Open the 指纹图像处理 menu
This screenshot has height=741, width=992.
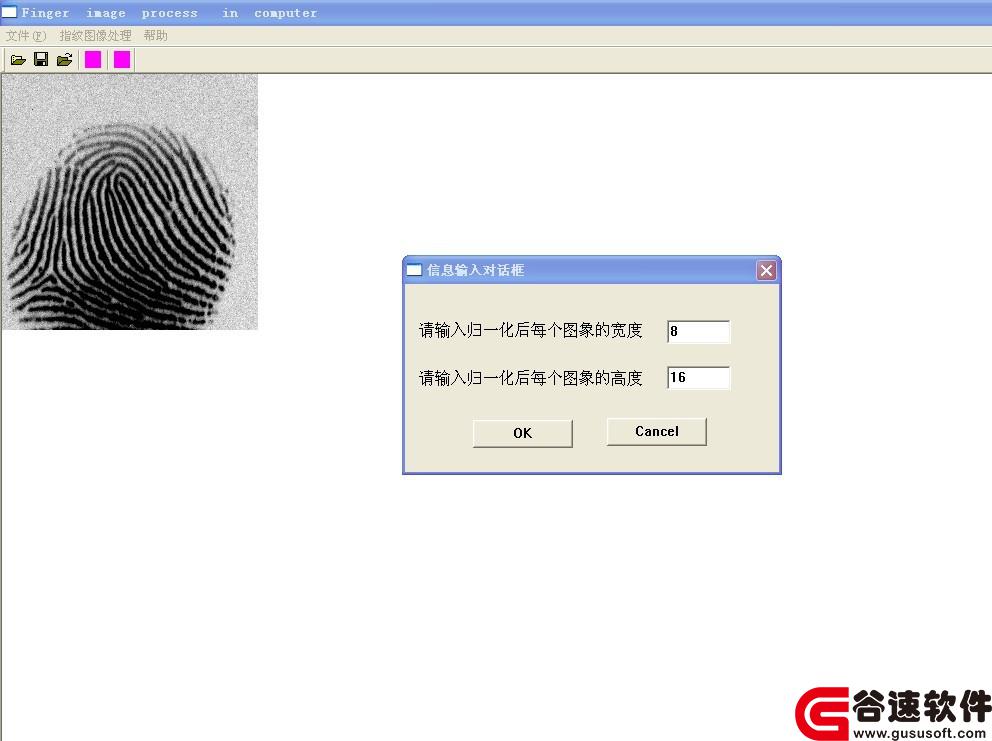(96, 35)
